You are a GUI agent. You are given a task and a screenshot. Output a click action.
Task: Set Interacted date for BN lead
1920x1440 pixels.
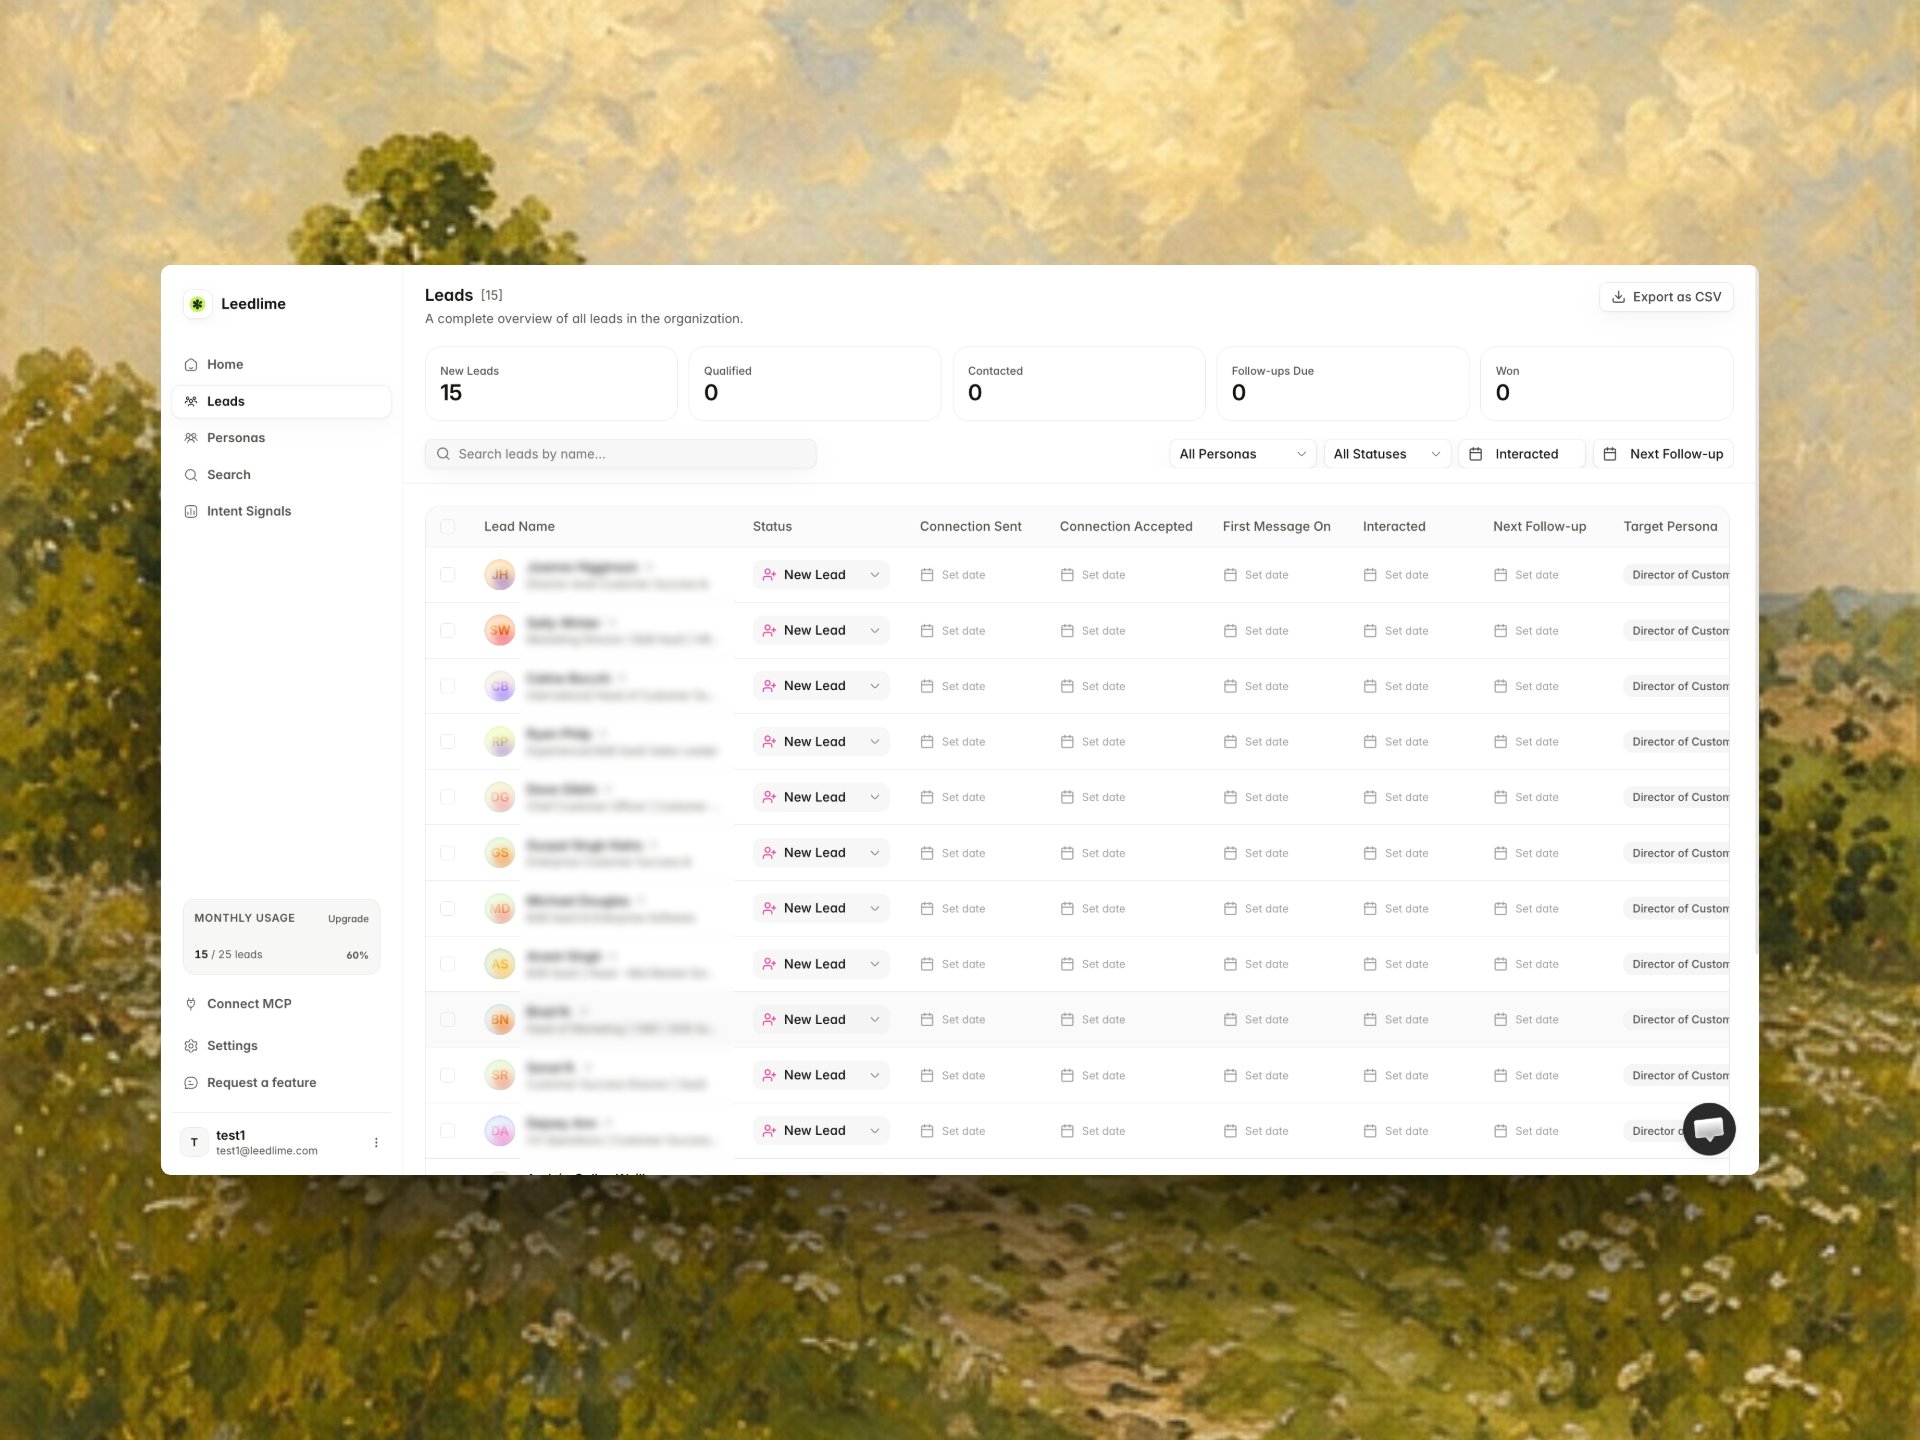coord(1396,1019)
